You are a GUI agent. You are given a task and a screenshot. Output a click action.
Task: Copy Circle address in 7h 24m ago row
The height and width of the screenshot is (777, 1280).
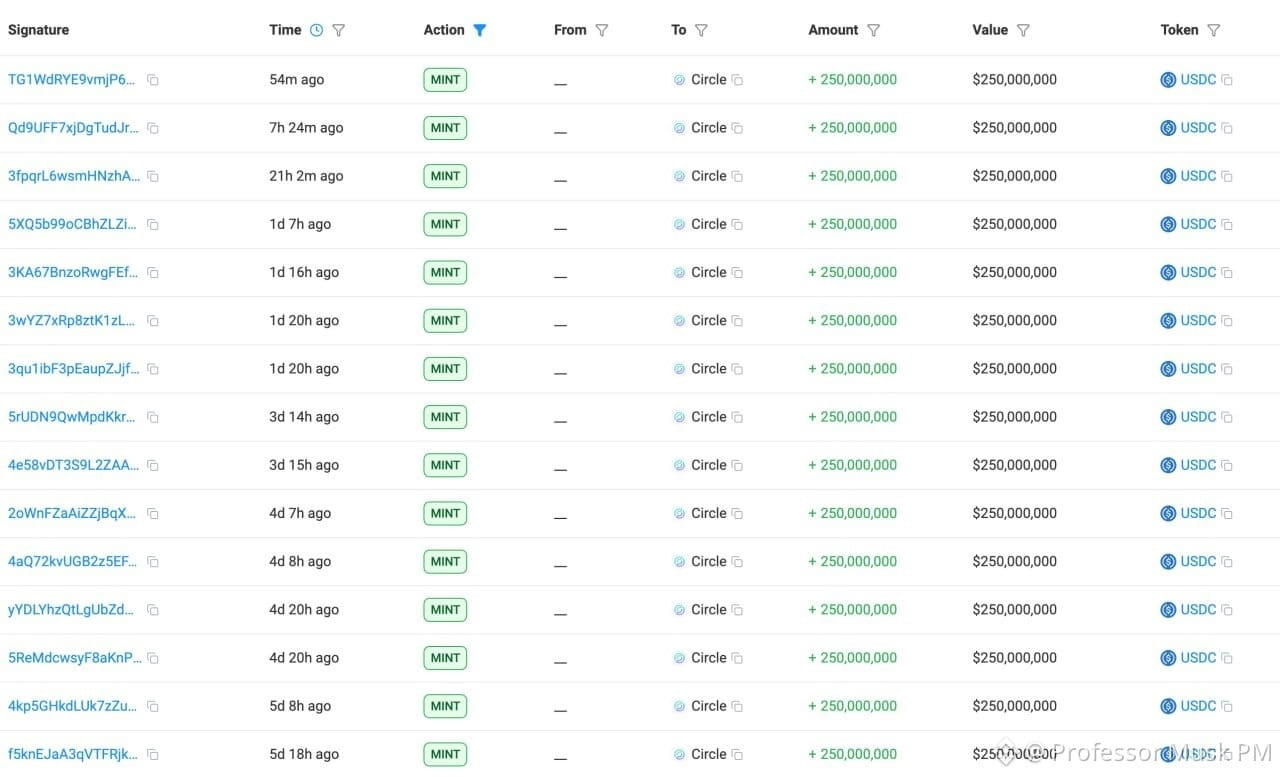point(737,128)
